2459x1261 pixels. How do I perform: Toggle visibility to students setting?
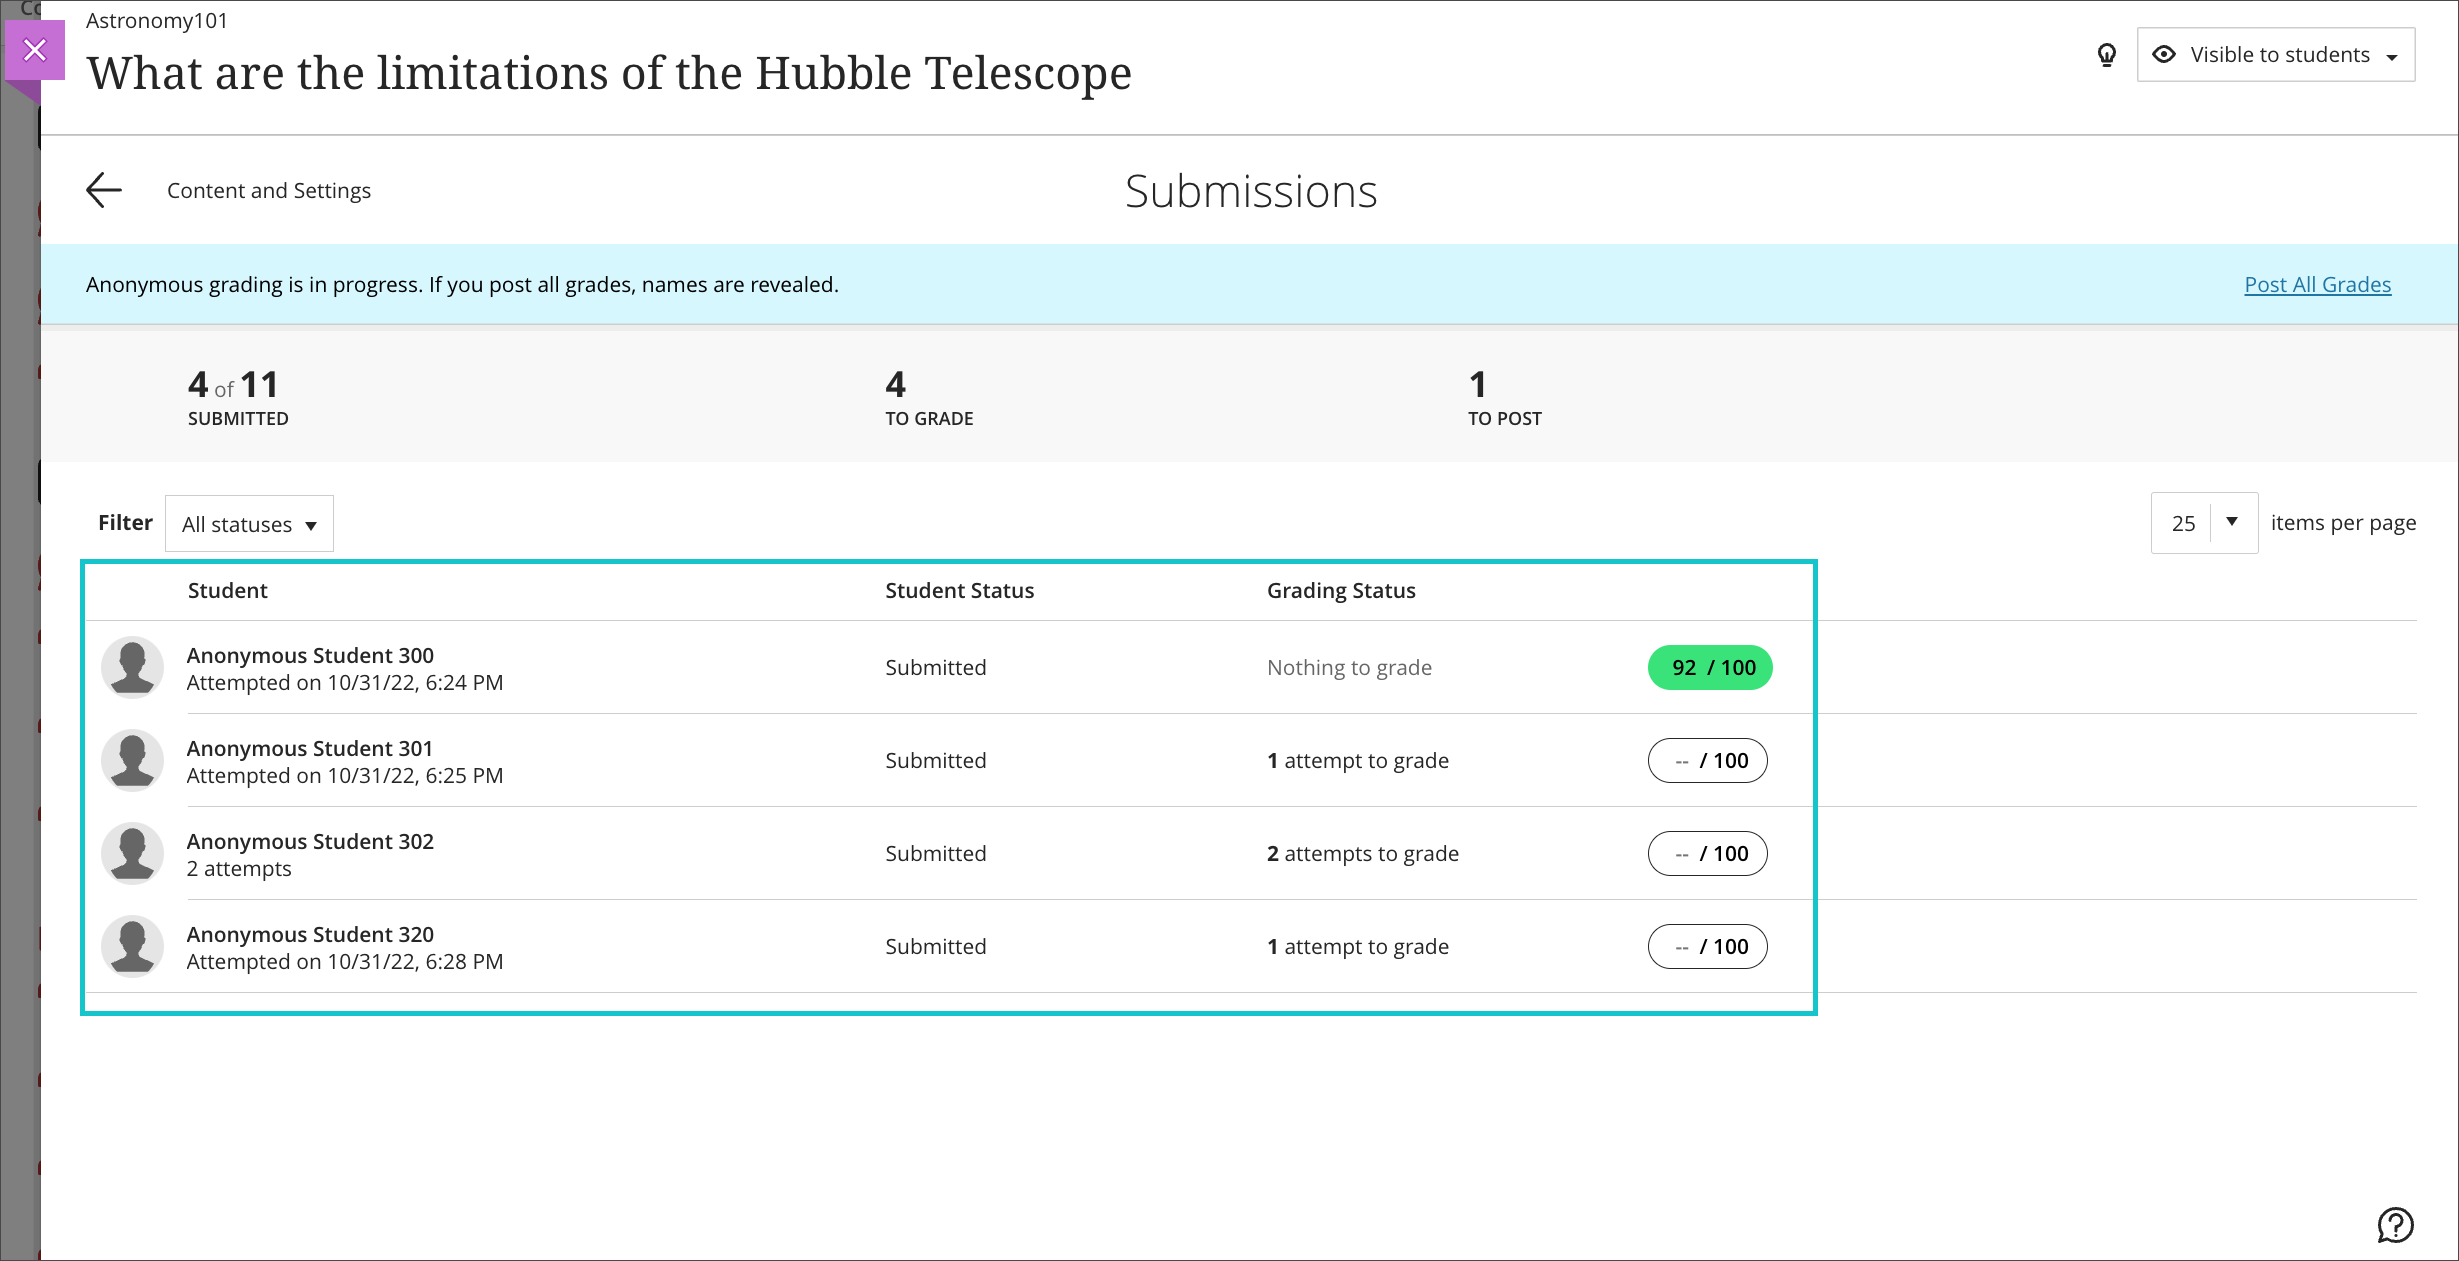2274,53
